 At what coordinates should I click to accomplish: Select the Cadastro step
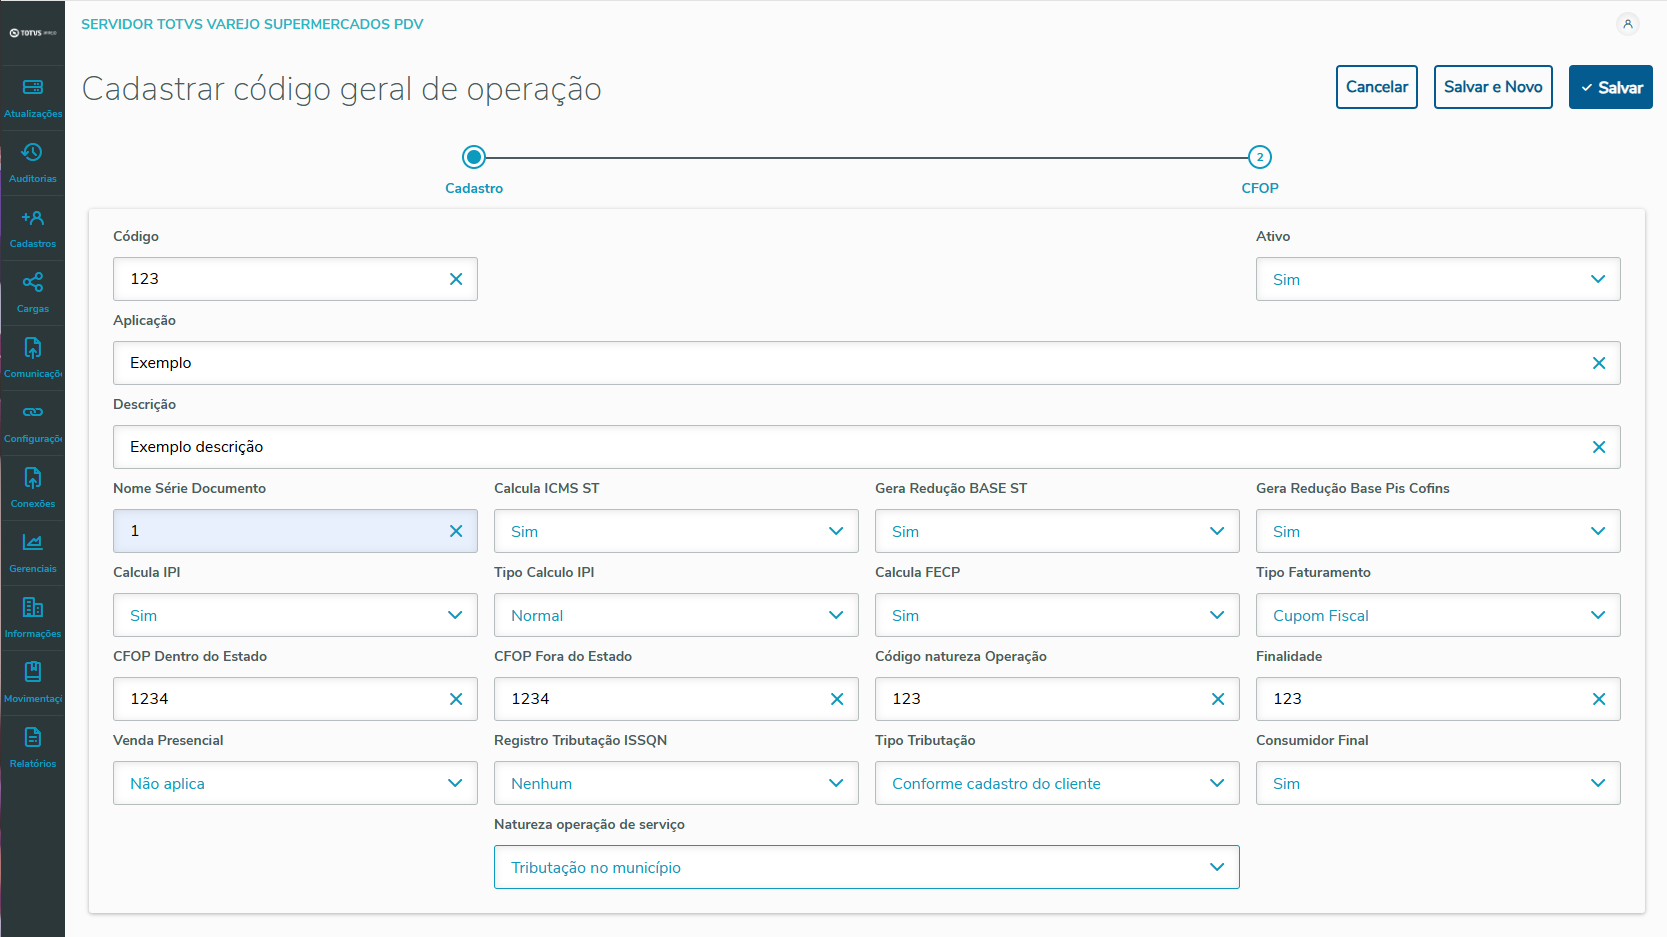[x=474, y=158]
